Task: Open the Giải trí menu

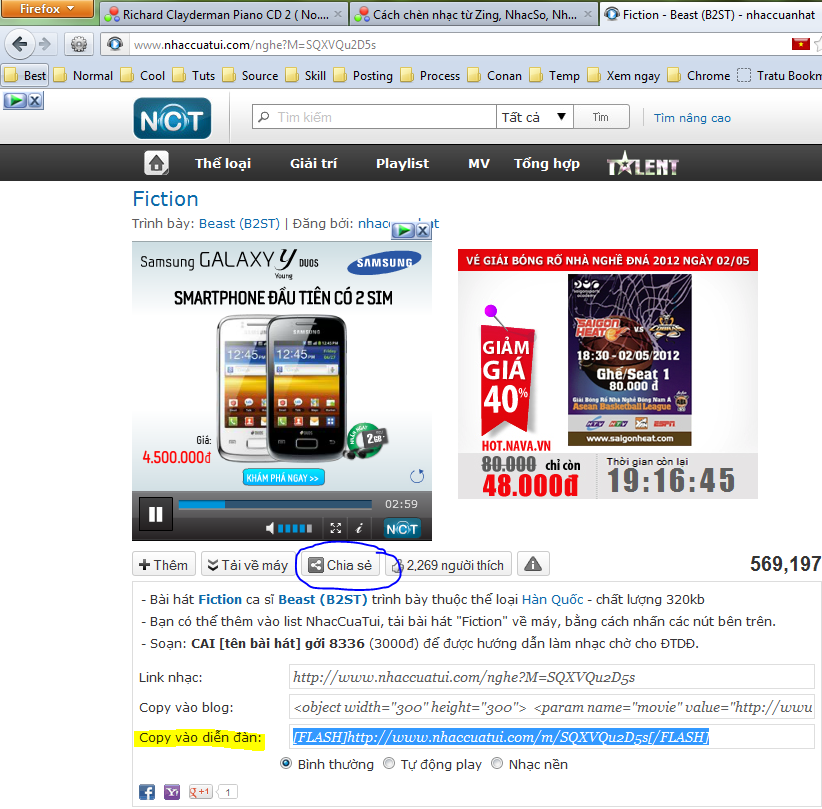Action: coord(313,164)
